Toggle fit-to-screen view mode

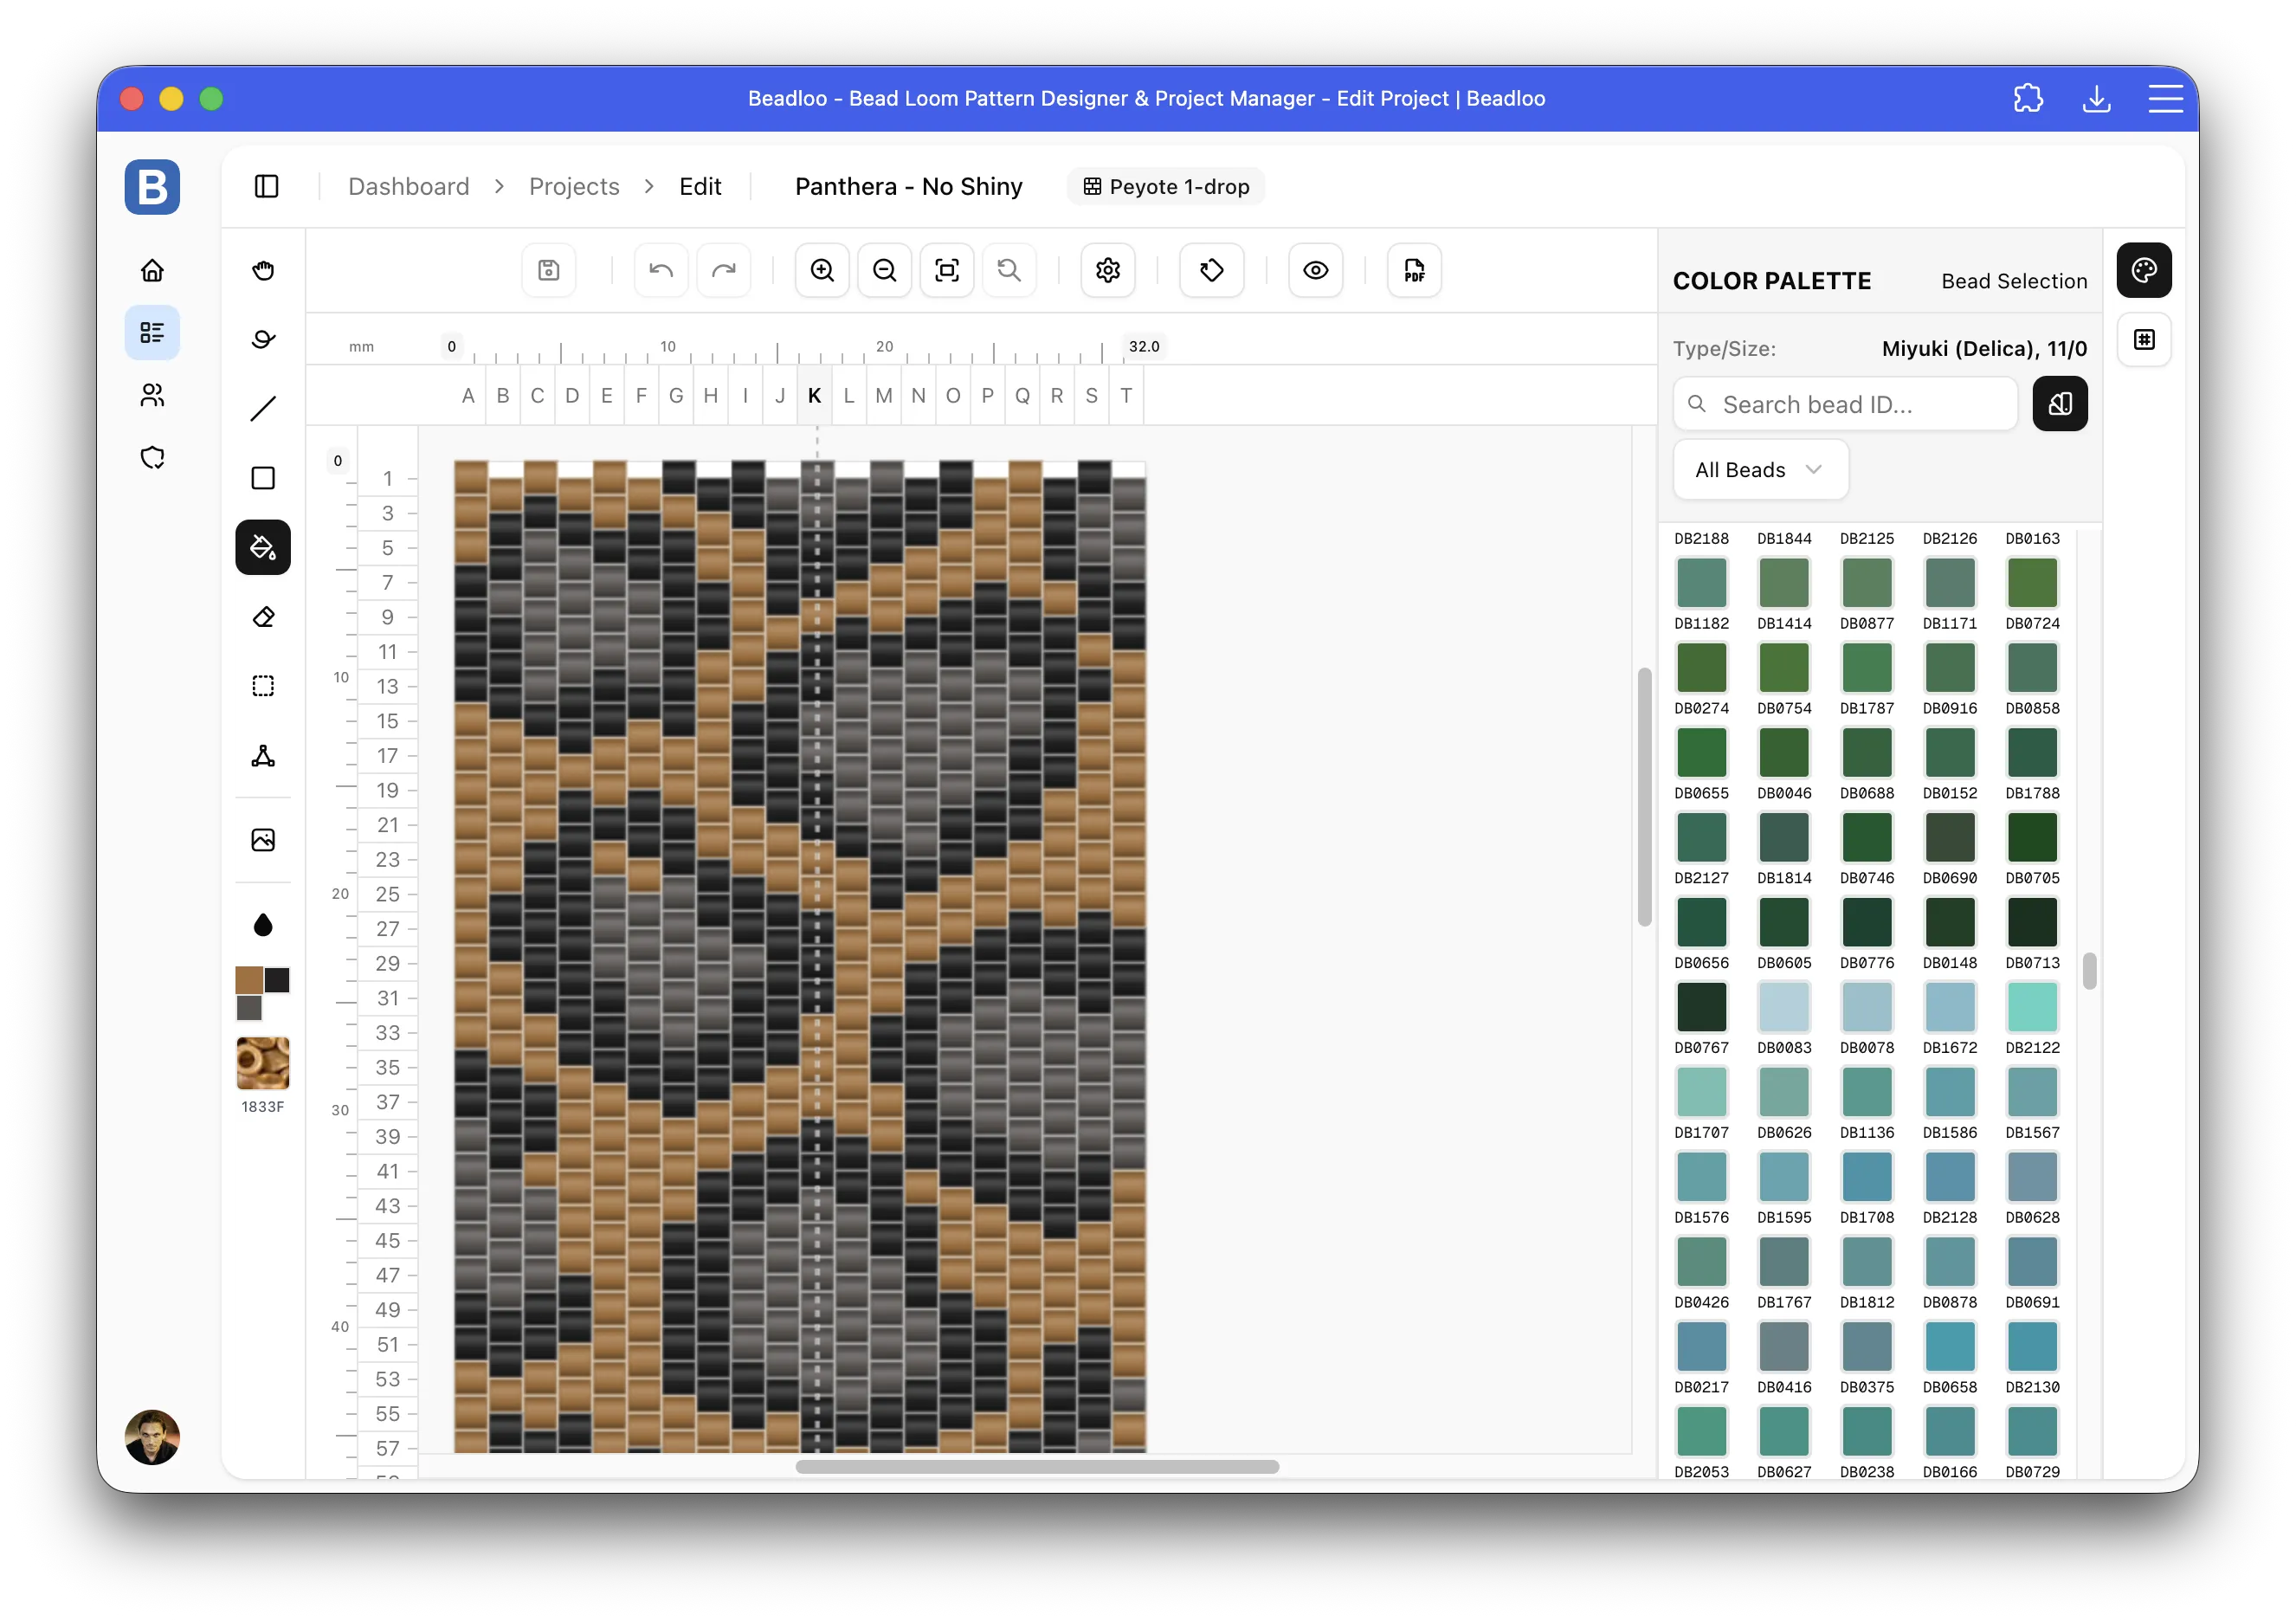[947, 270]
